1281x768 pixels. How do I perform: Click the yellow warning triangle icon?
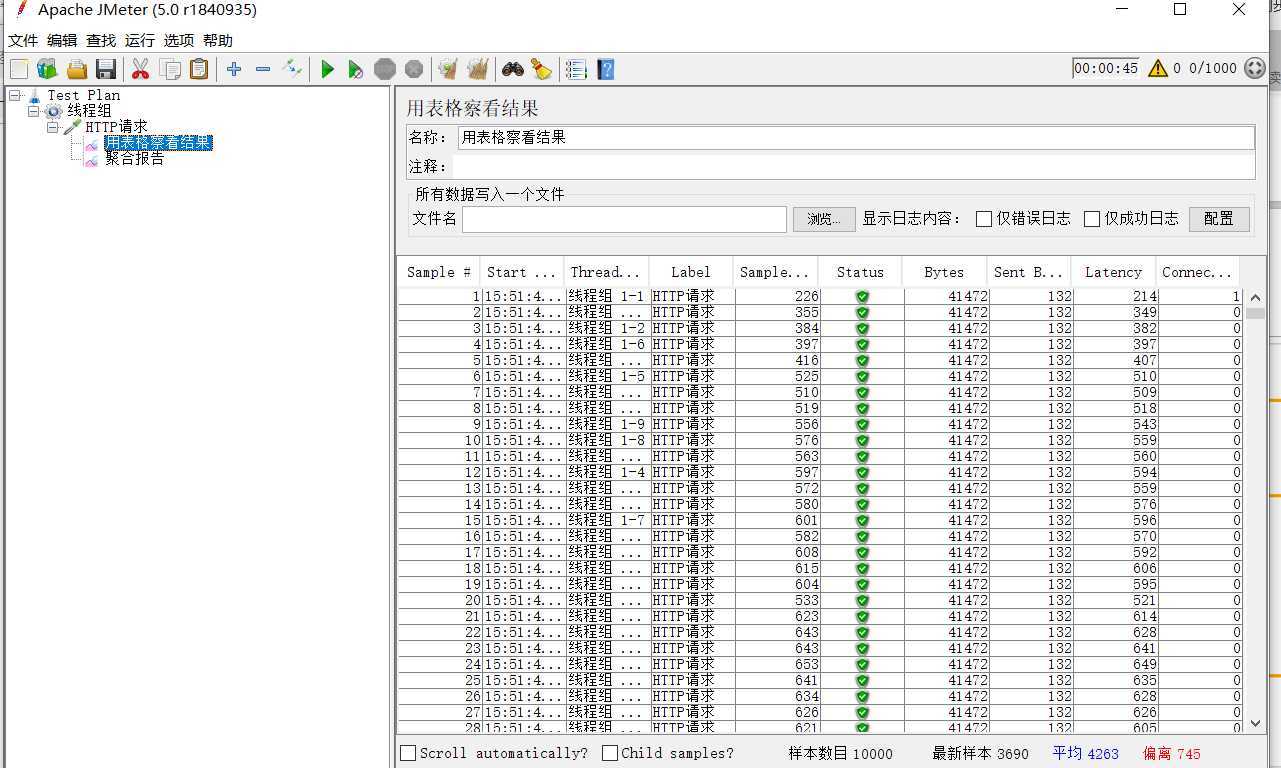(1158, 68)
